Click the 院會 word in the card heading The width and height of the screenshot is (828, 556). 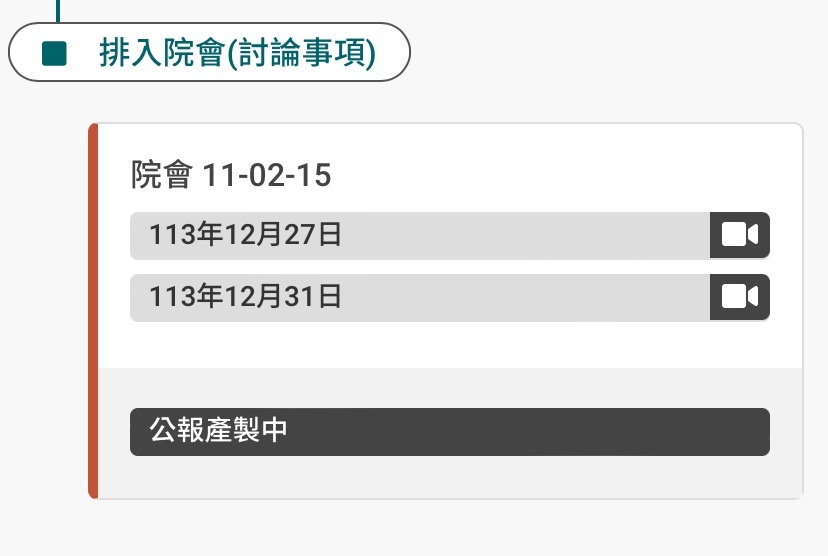pos(161,175)
